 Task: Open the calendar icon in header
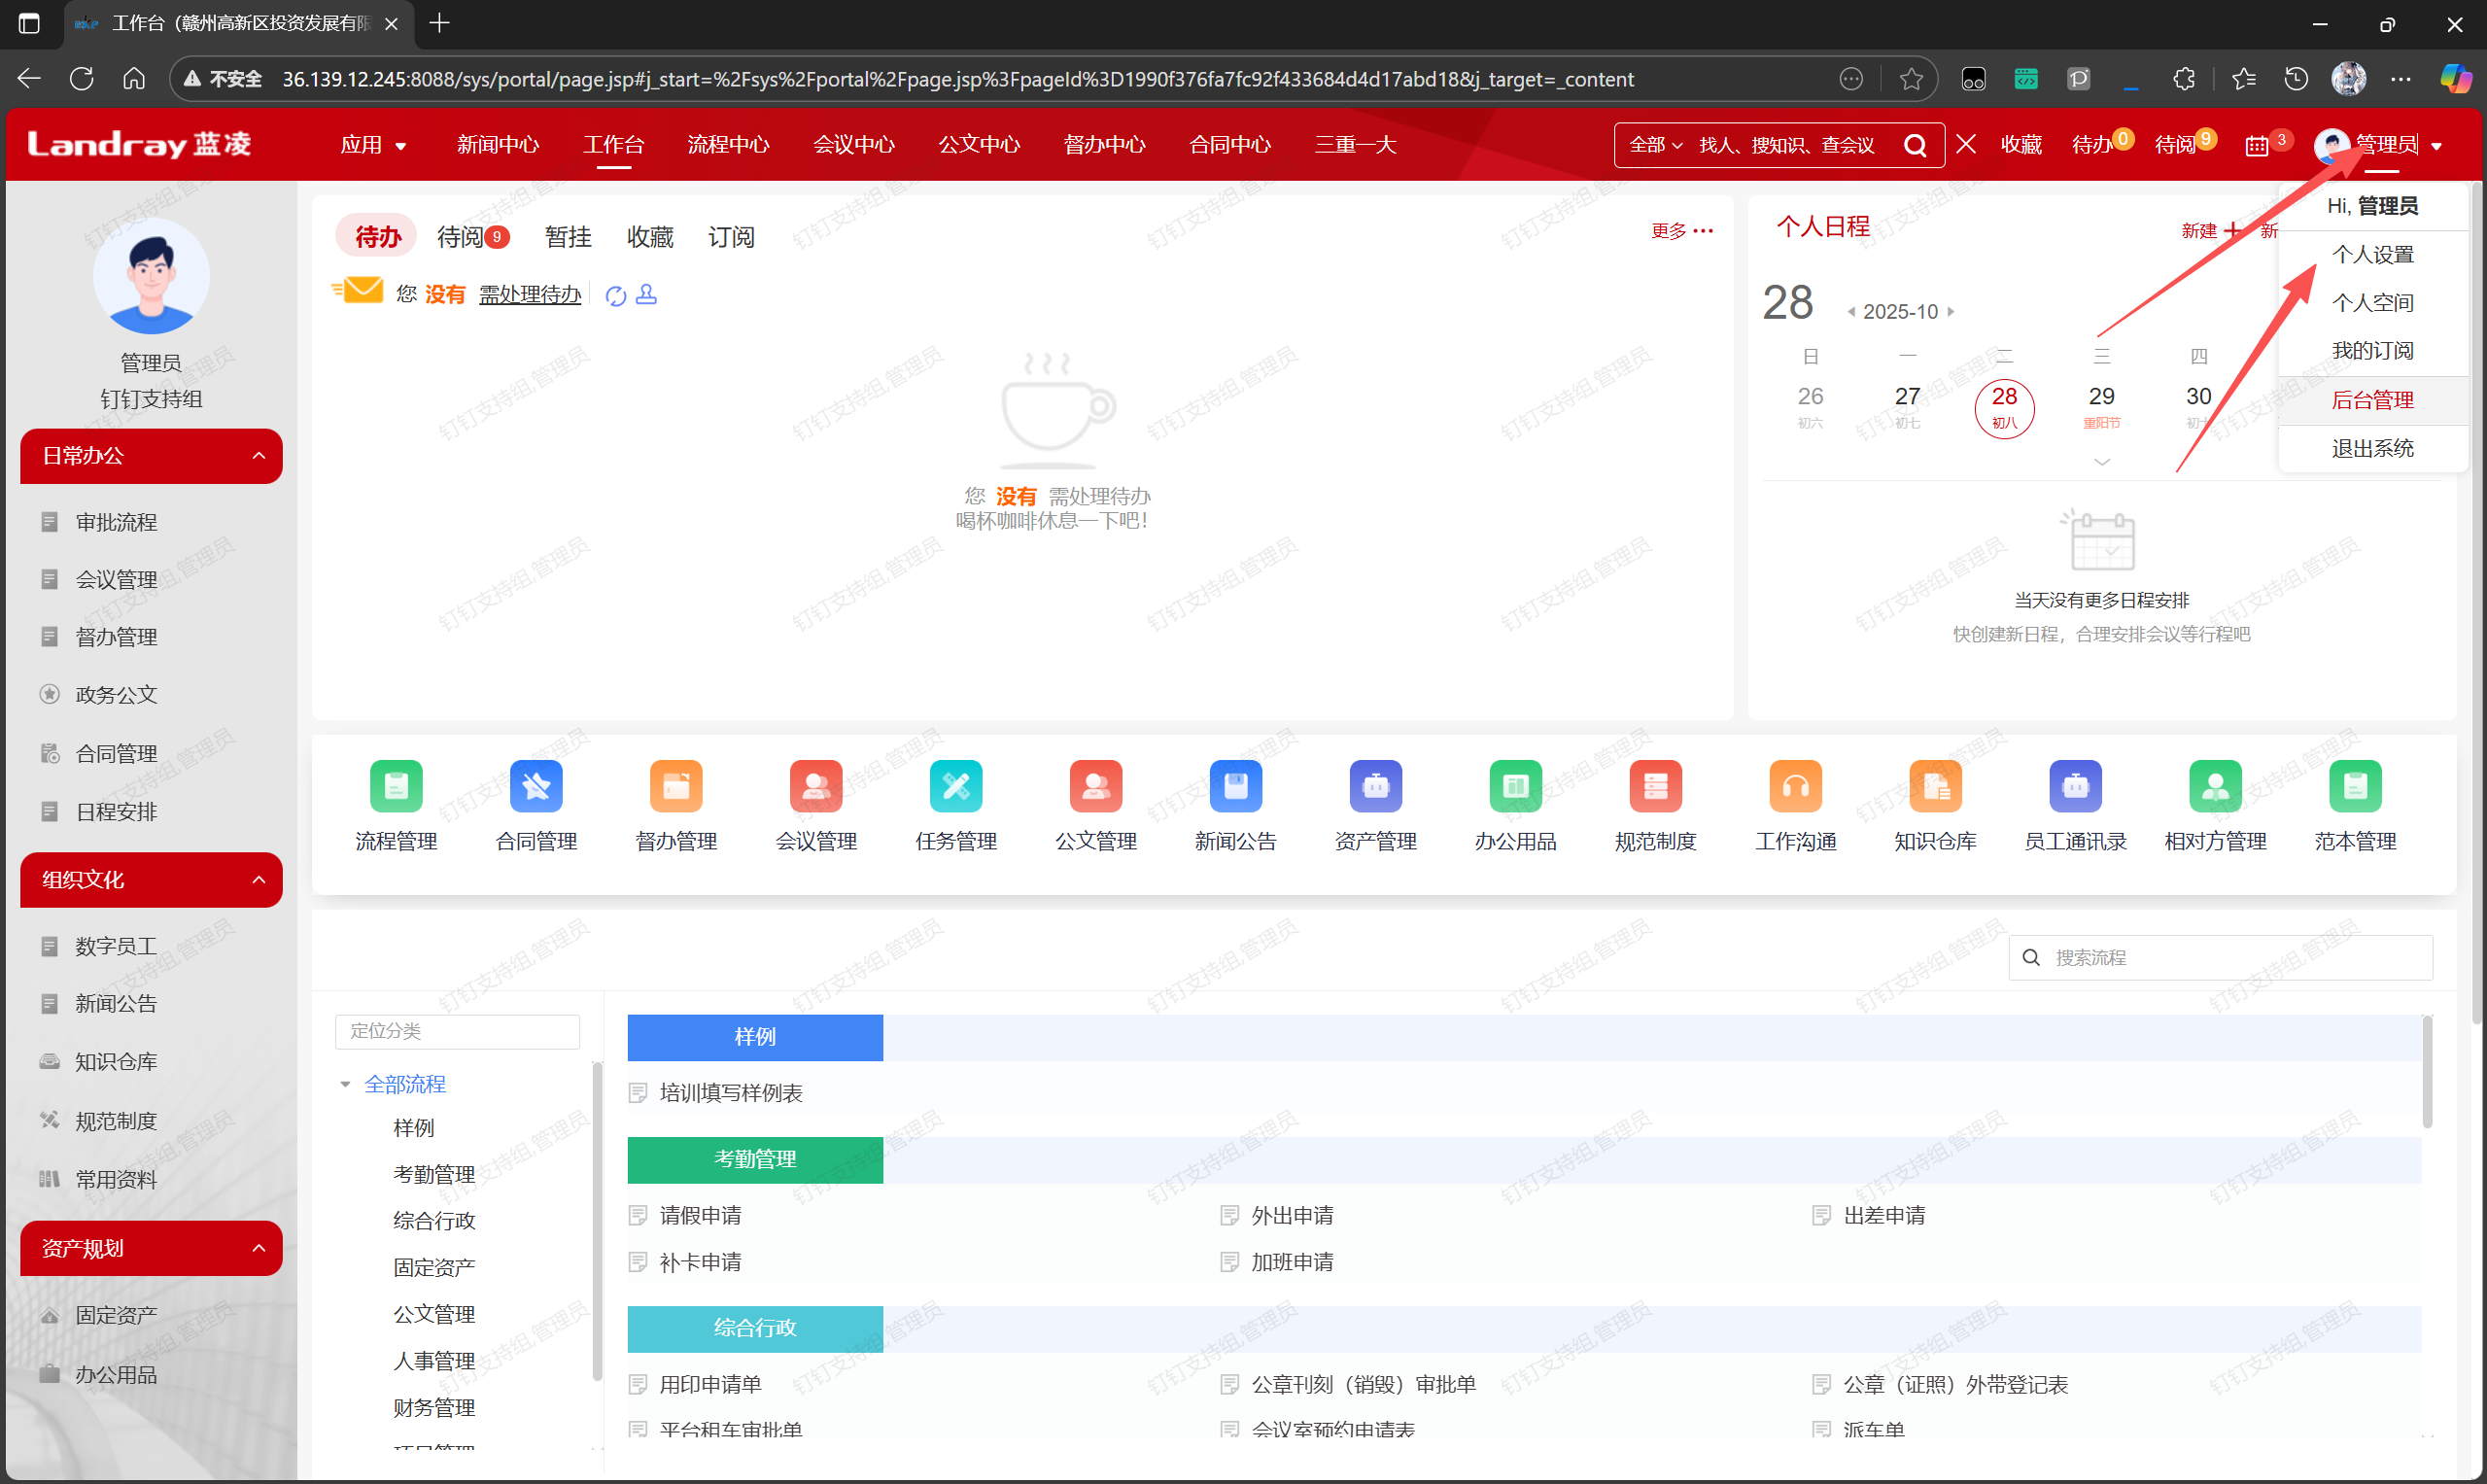2256,146
